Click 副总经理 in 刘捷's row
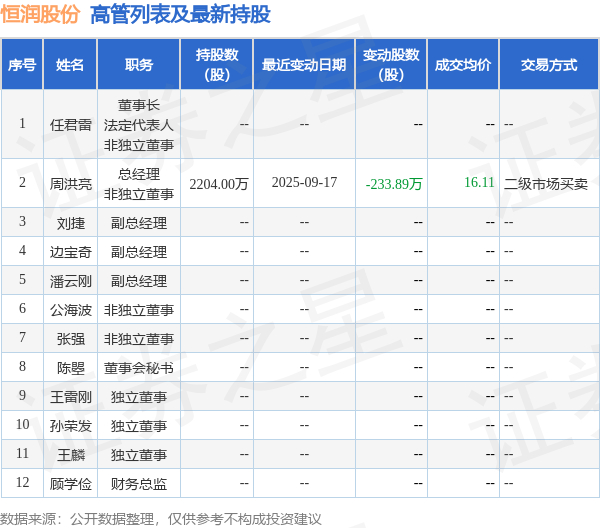 tap(139, 223)
